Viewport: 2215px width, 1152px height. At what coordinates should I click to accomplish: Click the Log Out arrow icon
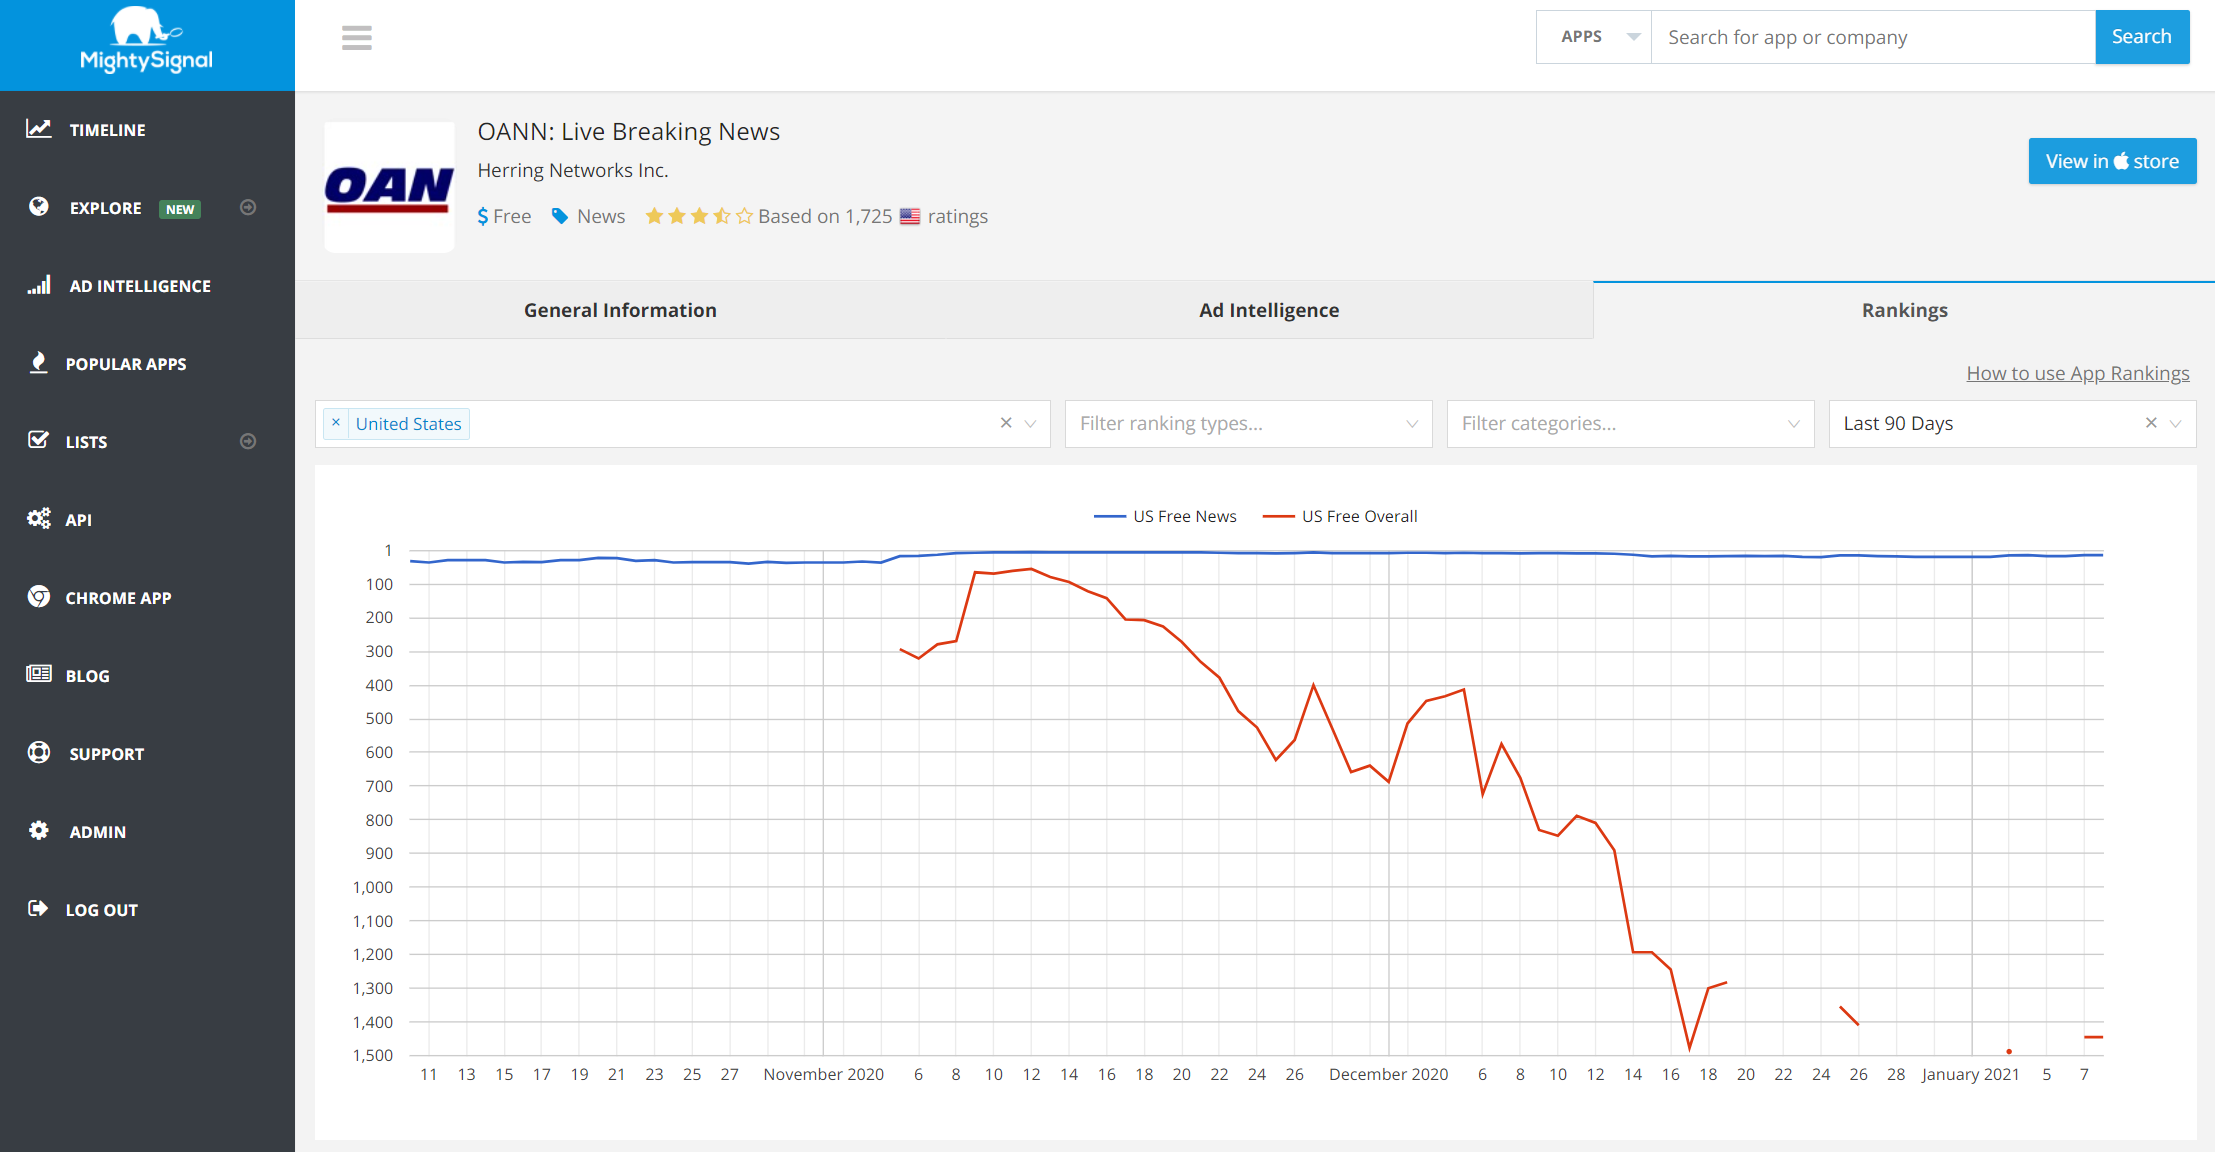click(x=38, y=908)
